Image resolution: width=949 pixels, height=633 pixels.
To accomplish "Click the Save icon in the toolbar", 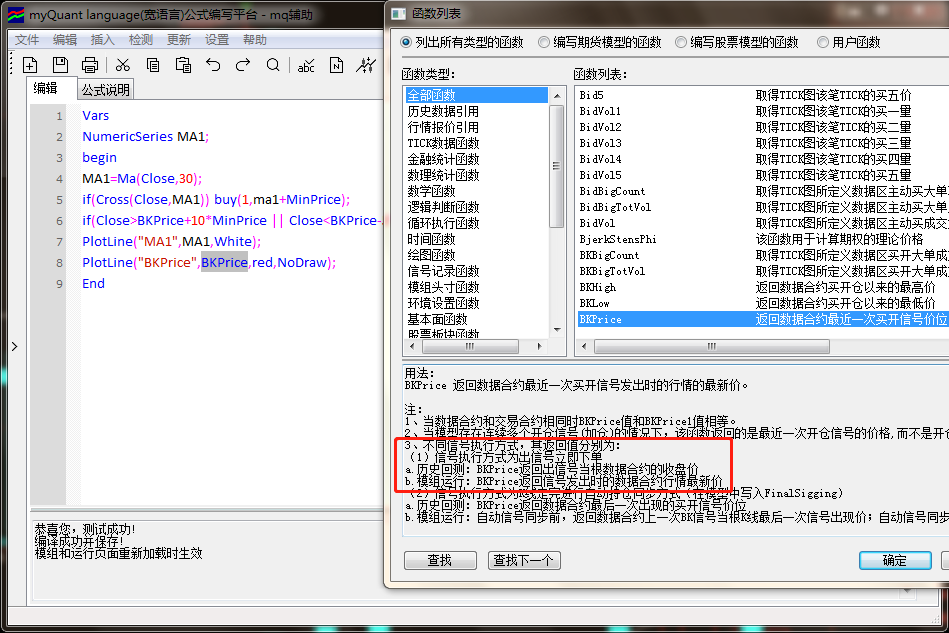I will tap(60, 65).
